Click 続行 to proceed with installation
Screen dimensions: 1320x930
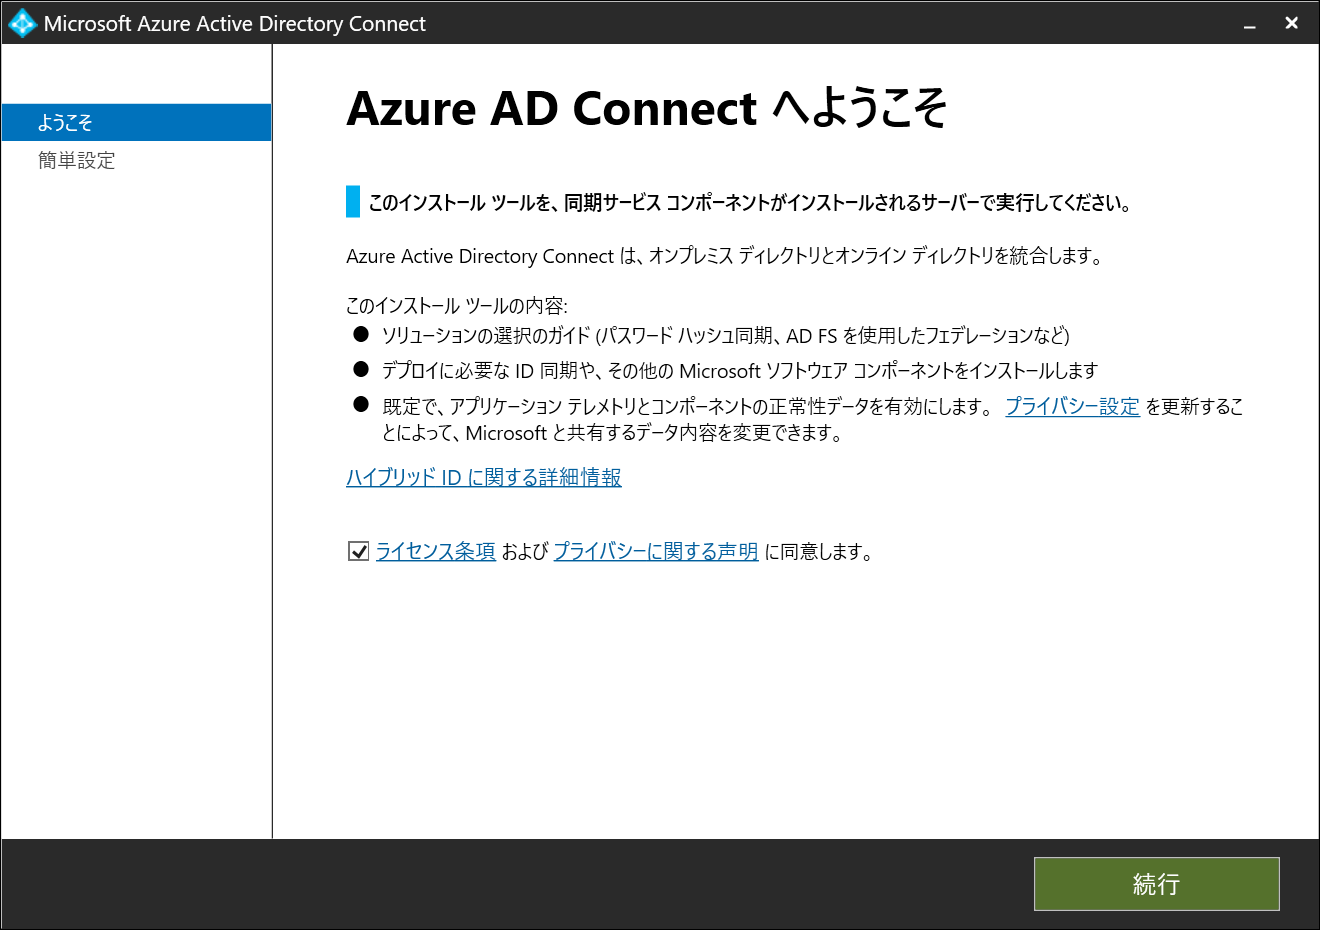tap(1156, 884)
